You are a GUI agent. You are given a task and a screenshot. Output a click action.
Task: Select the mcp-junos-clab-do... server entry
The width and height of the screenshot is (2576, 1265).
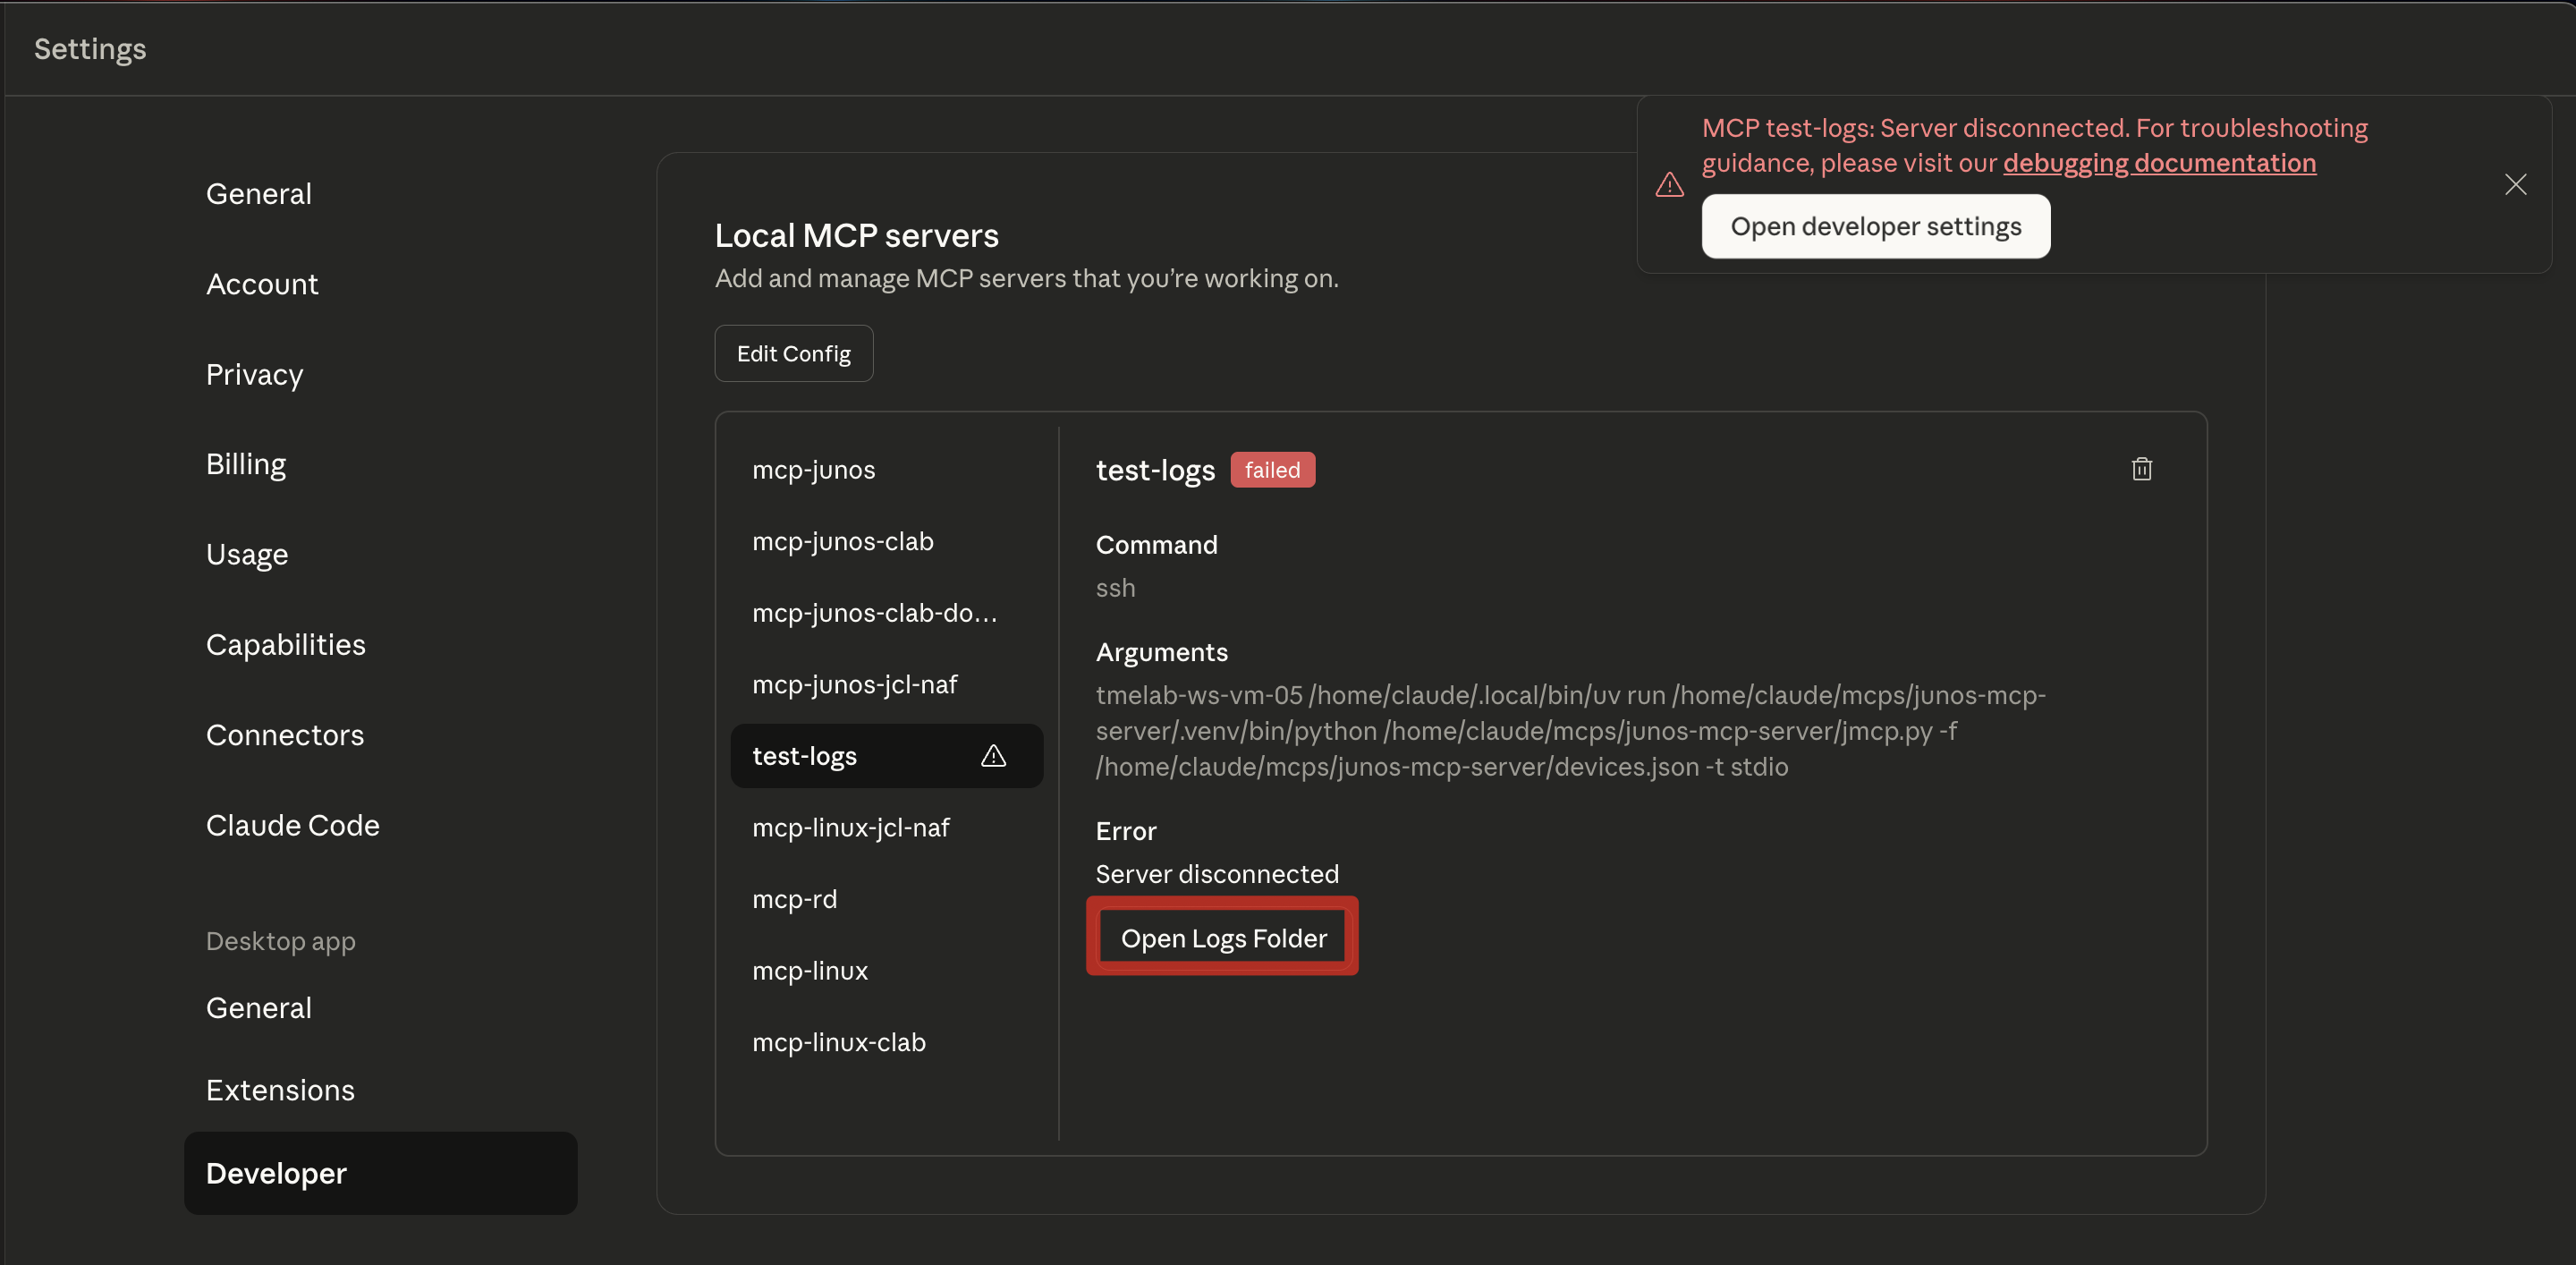pos(886,613)
